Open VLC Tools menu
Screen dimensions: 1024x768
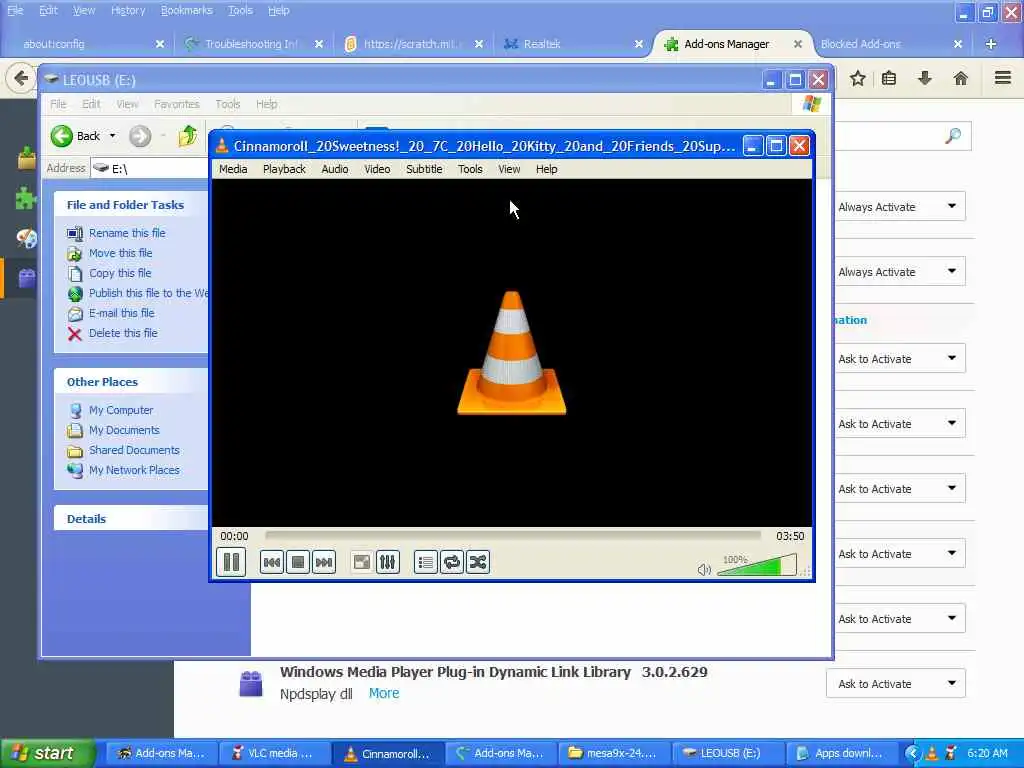click(x=470, y=169)
